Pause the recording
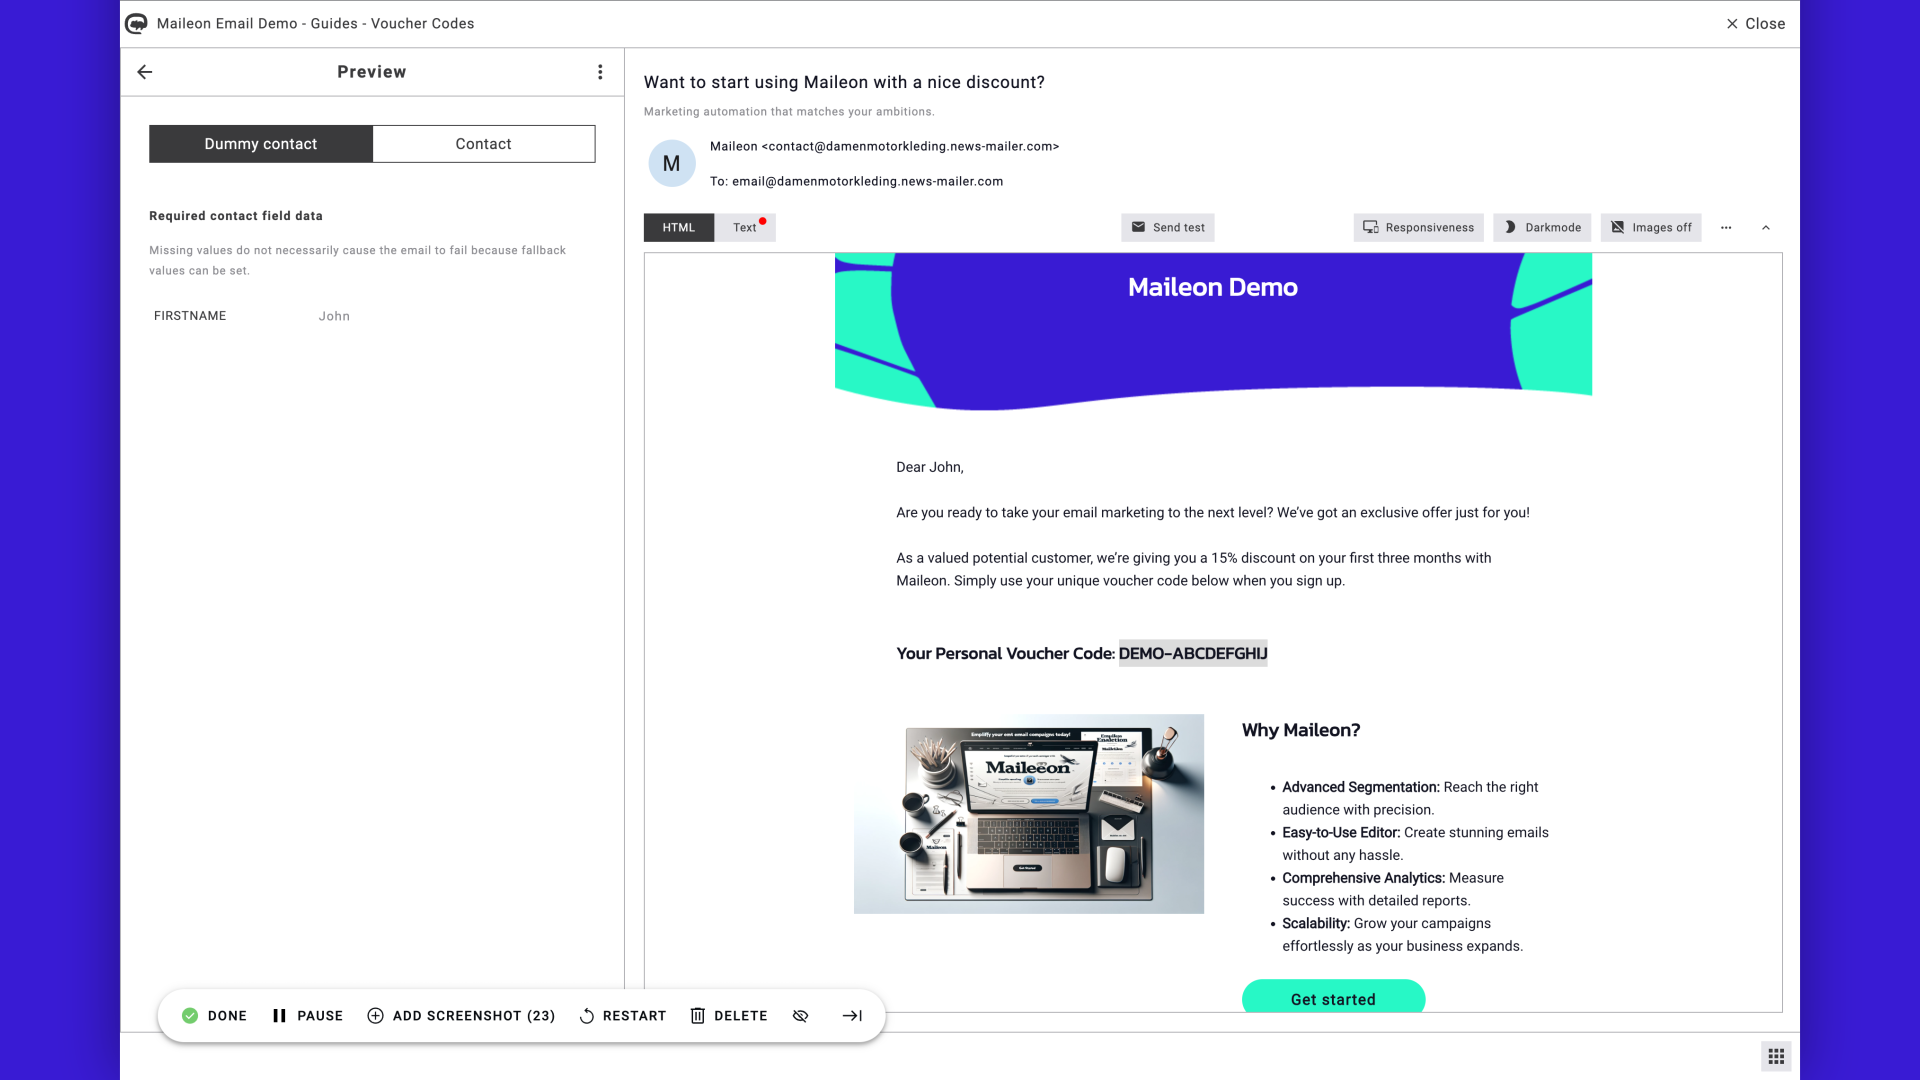The width and height of the screenshot is (1920, 1080). 308,1016
